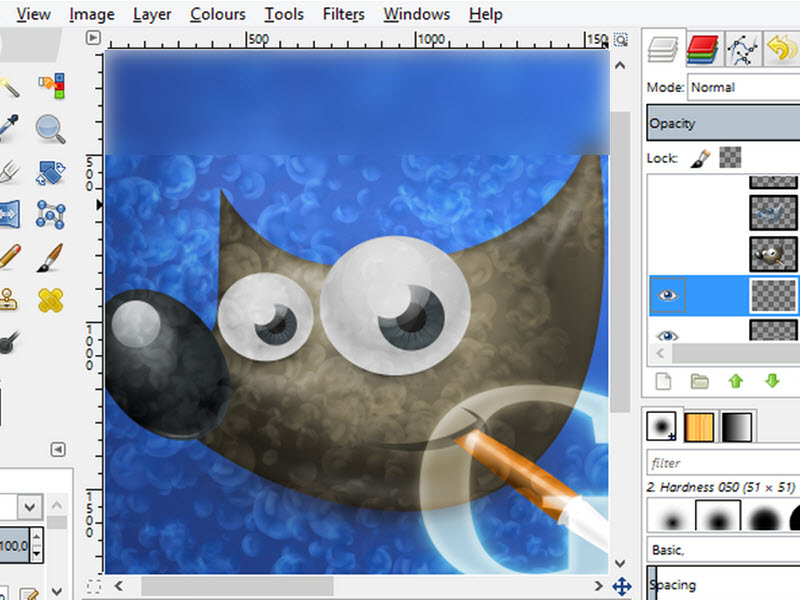
Task: Toggle the quick mask at canvas bottom-left
Action: [x=93, y=586]
